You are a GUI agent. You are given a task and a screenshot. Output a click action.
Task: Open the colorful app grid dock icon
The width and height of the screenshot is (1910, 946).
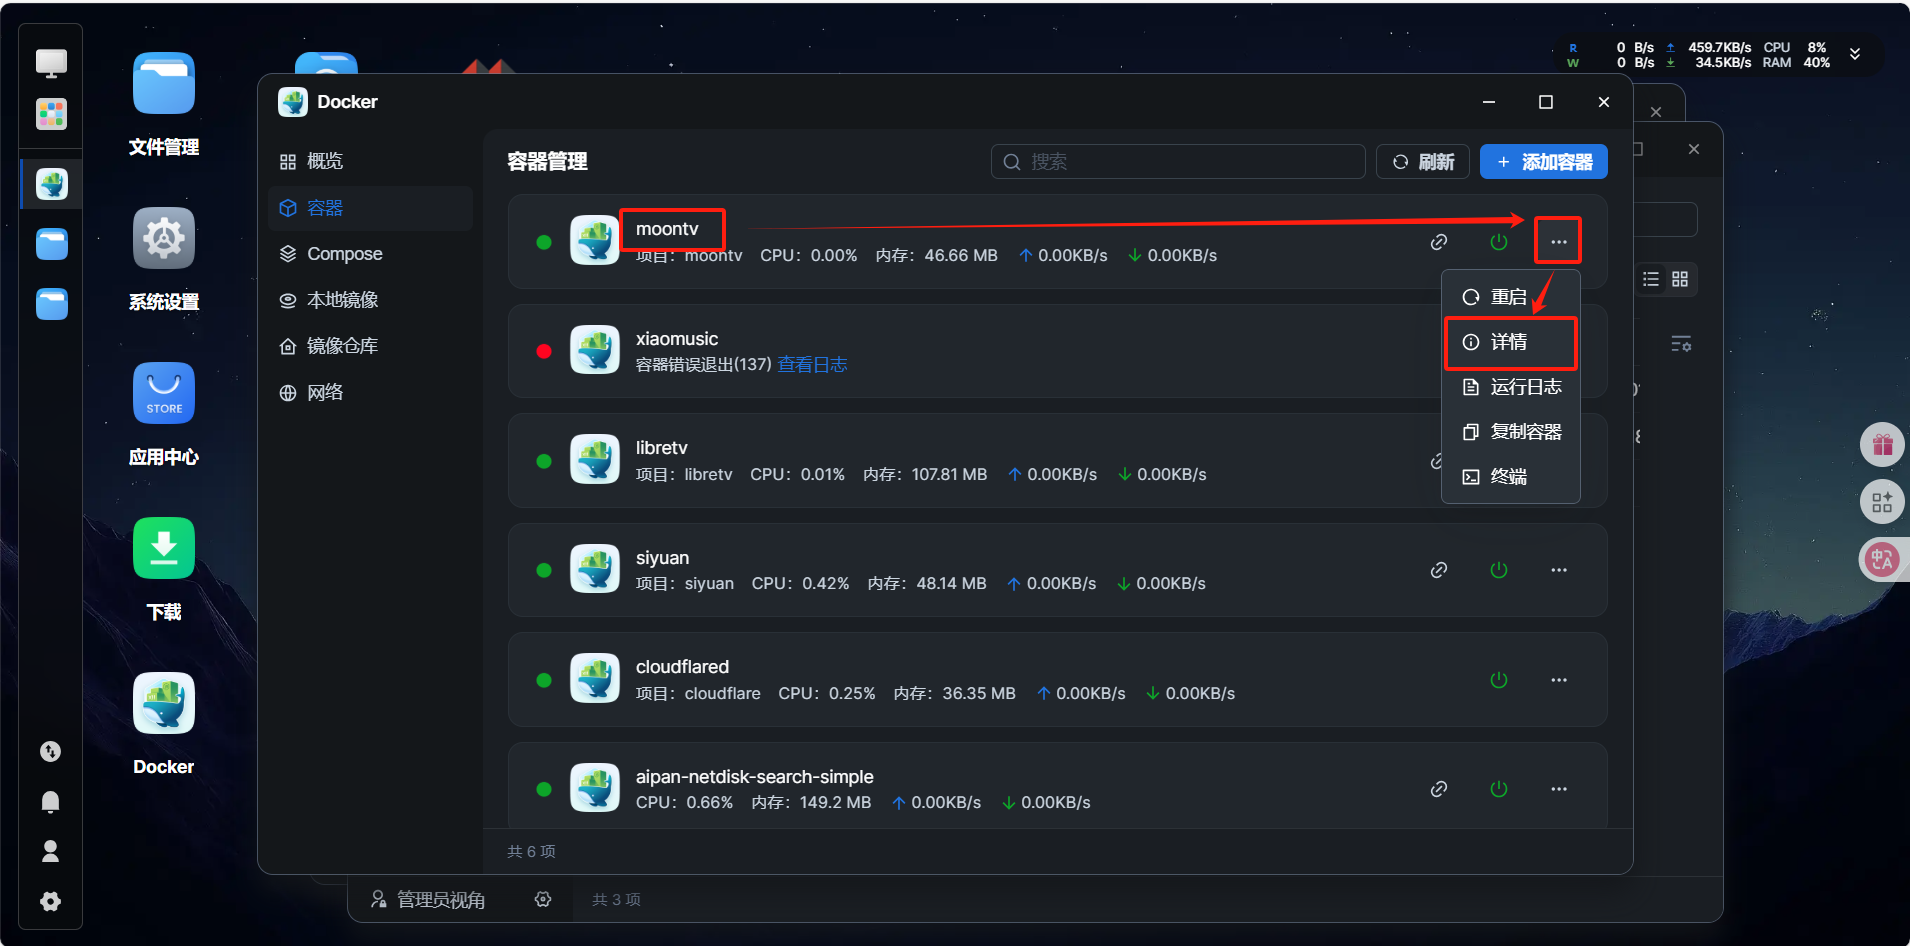(x=51, y=114)
